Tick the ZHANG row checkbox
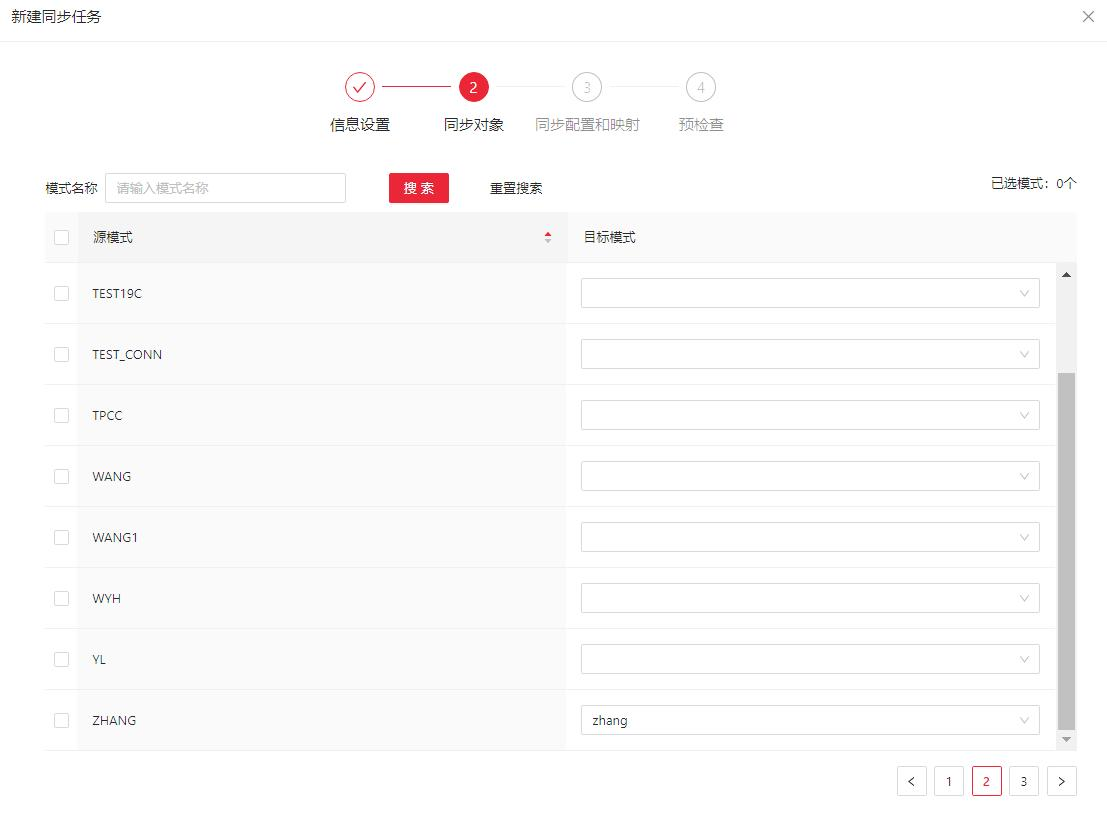 [x=61, y=720]
